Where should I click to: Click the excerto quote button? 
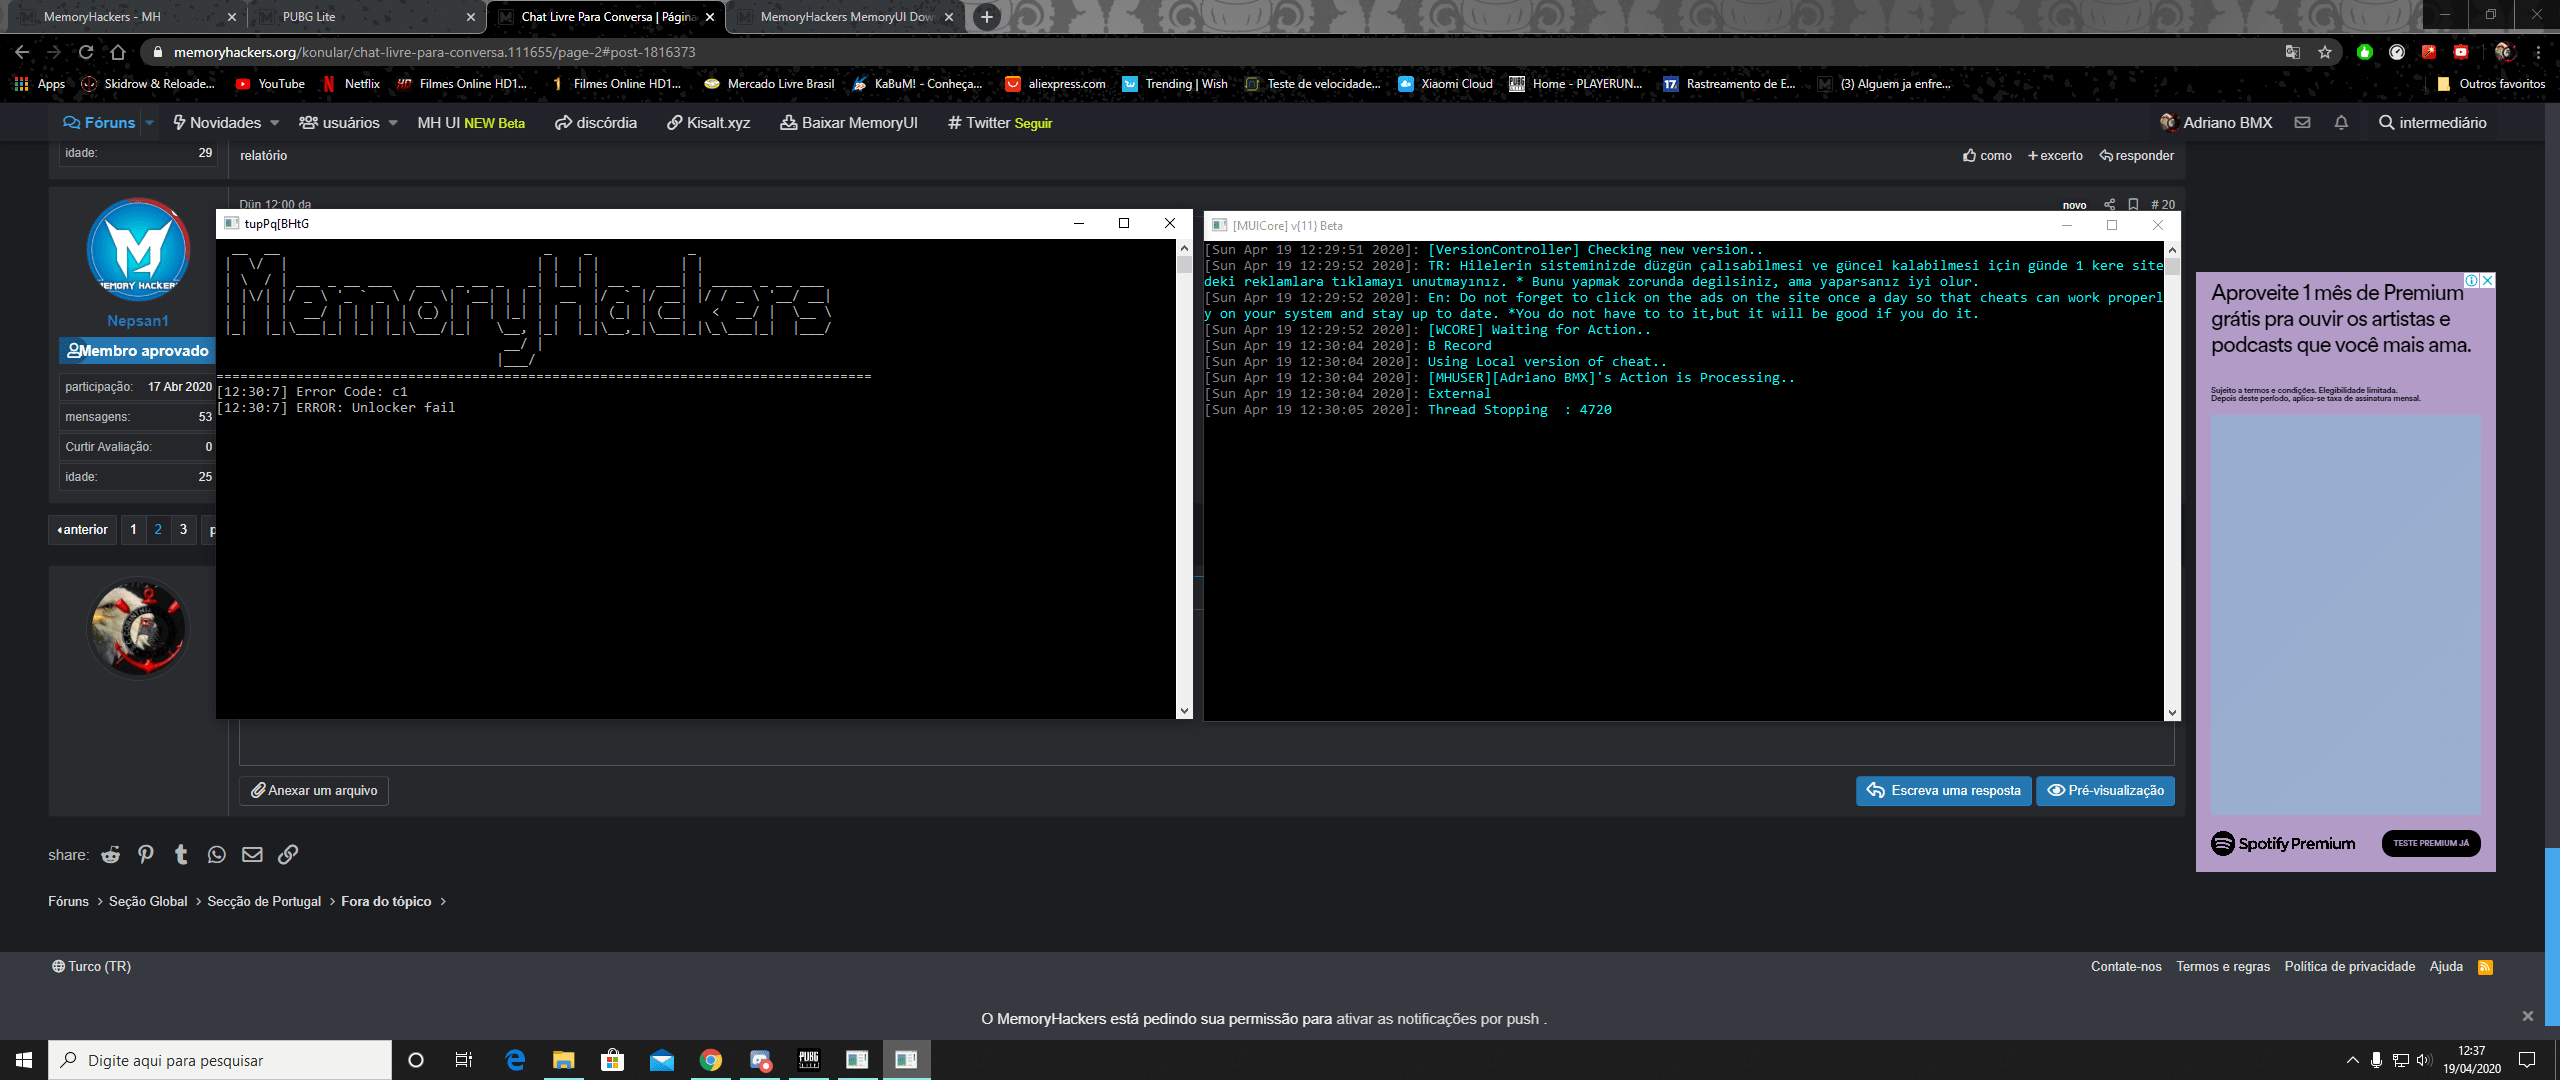tap(2055, 156)
